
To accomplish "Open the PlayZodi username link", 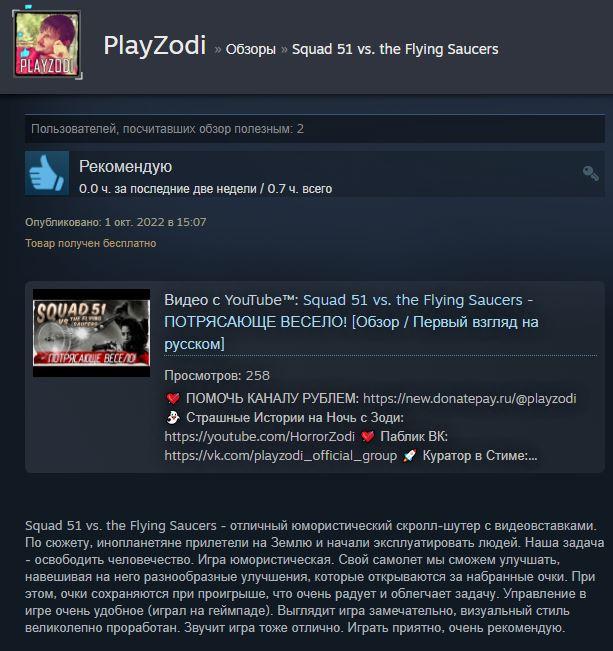I will click(154, 45).
